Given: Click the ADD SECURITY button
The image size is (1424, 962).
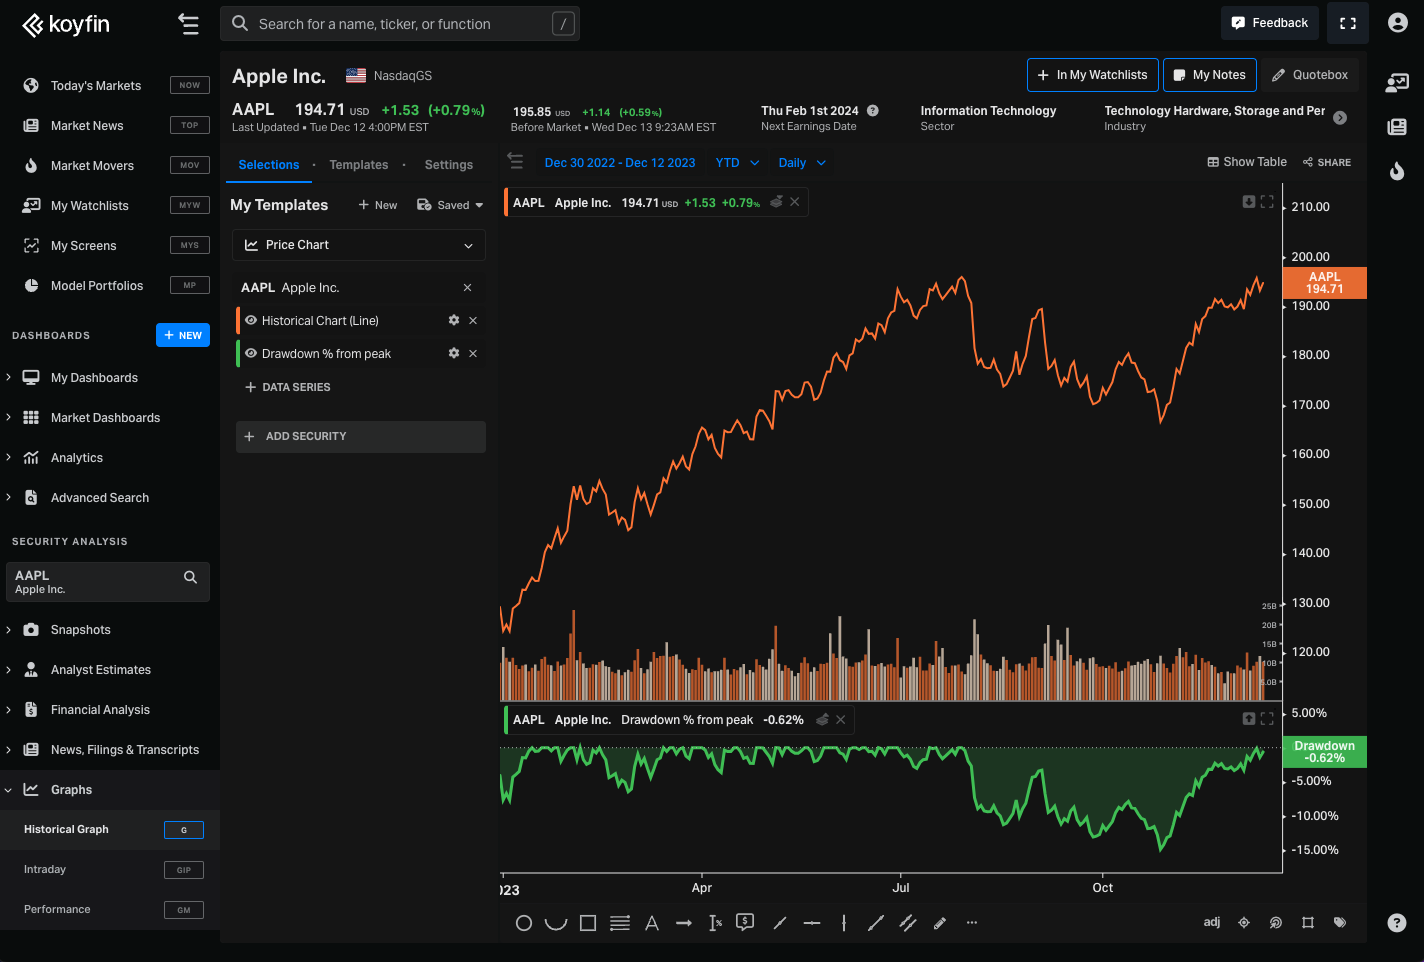Looking at the screenshot, I should coord(360,436).
